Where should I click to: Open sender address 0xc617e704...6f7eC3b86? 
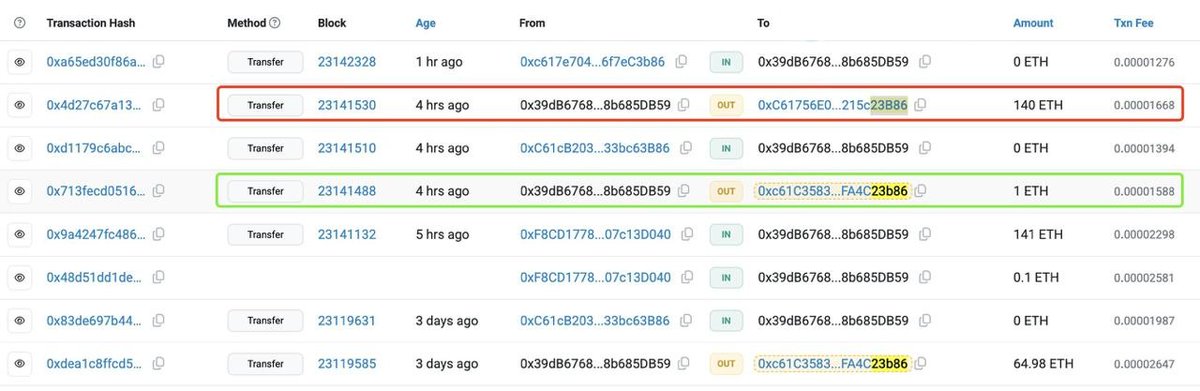[x=593, y=62]
